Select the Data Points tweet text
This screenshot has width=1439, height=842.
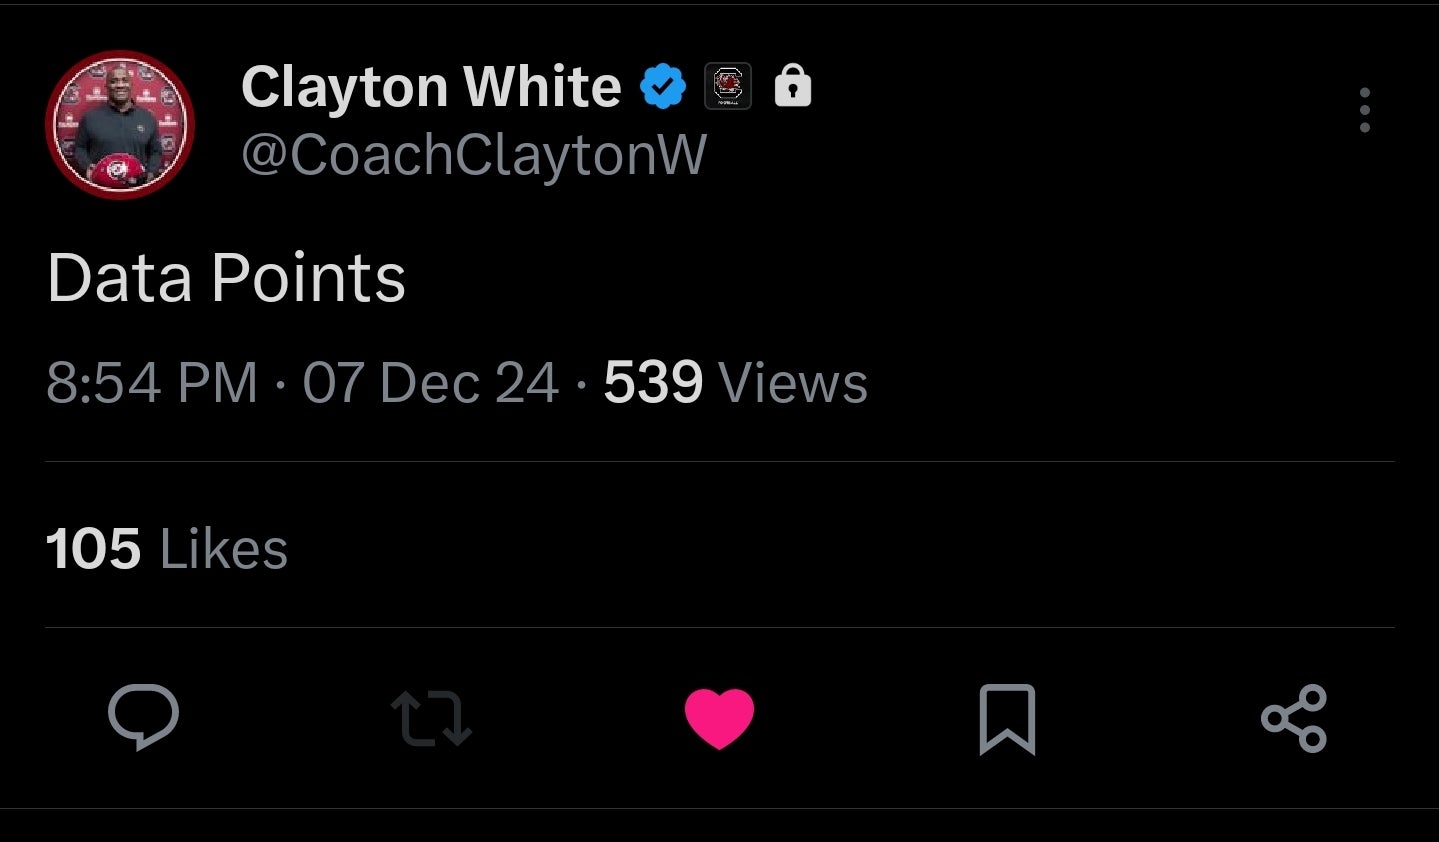tap(226, 279)
